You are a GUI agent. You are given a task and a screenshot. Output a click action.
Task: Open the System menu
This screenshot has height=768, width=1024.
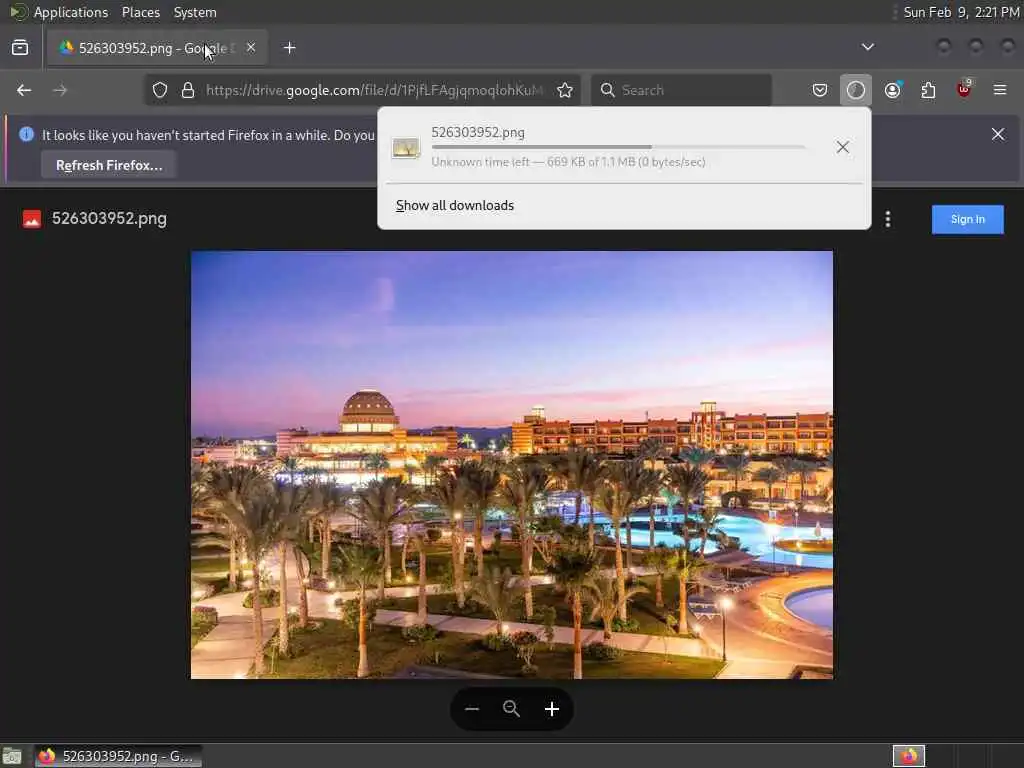tap(195, 12)
